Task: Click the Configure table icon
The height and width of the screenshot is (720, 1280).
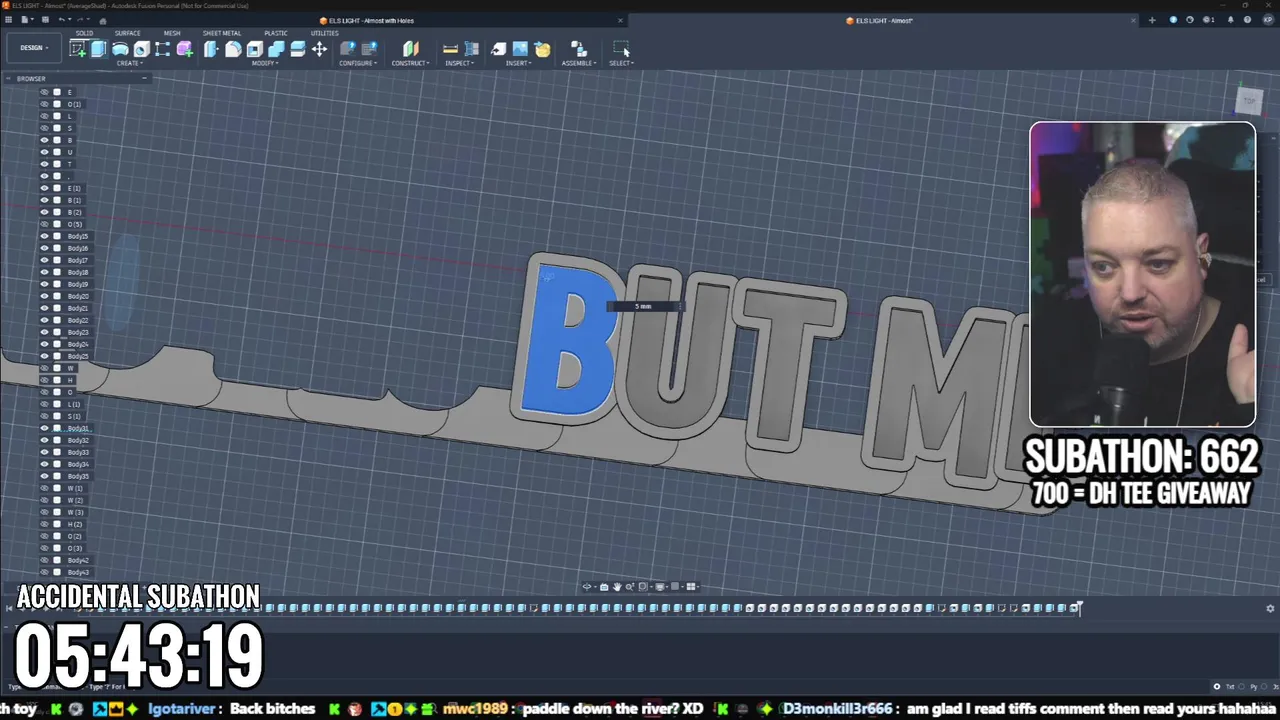Action: pos(369,49)
